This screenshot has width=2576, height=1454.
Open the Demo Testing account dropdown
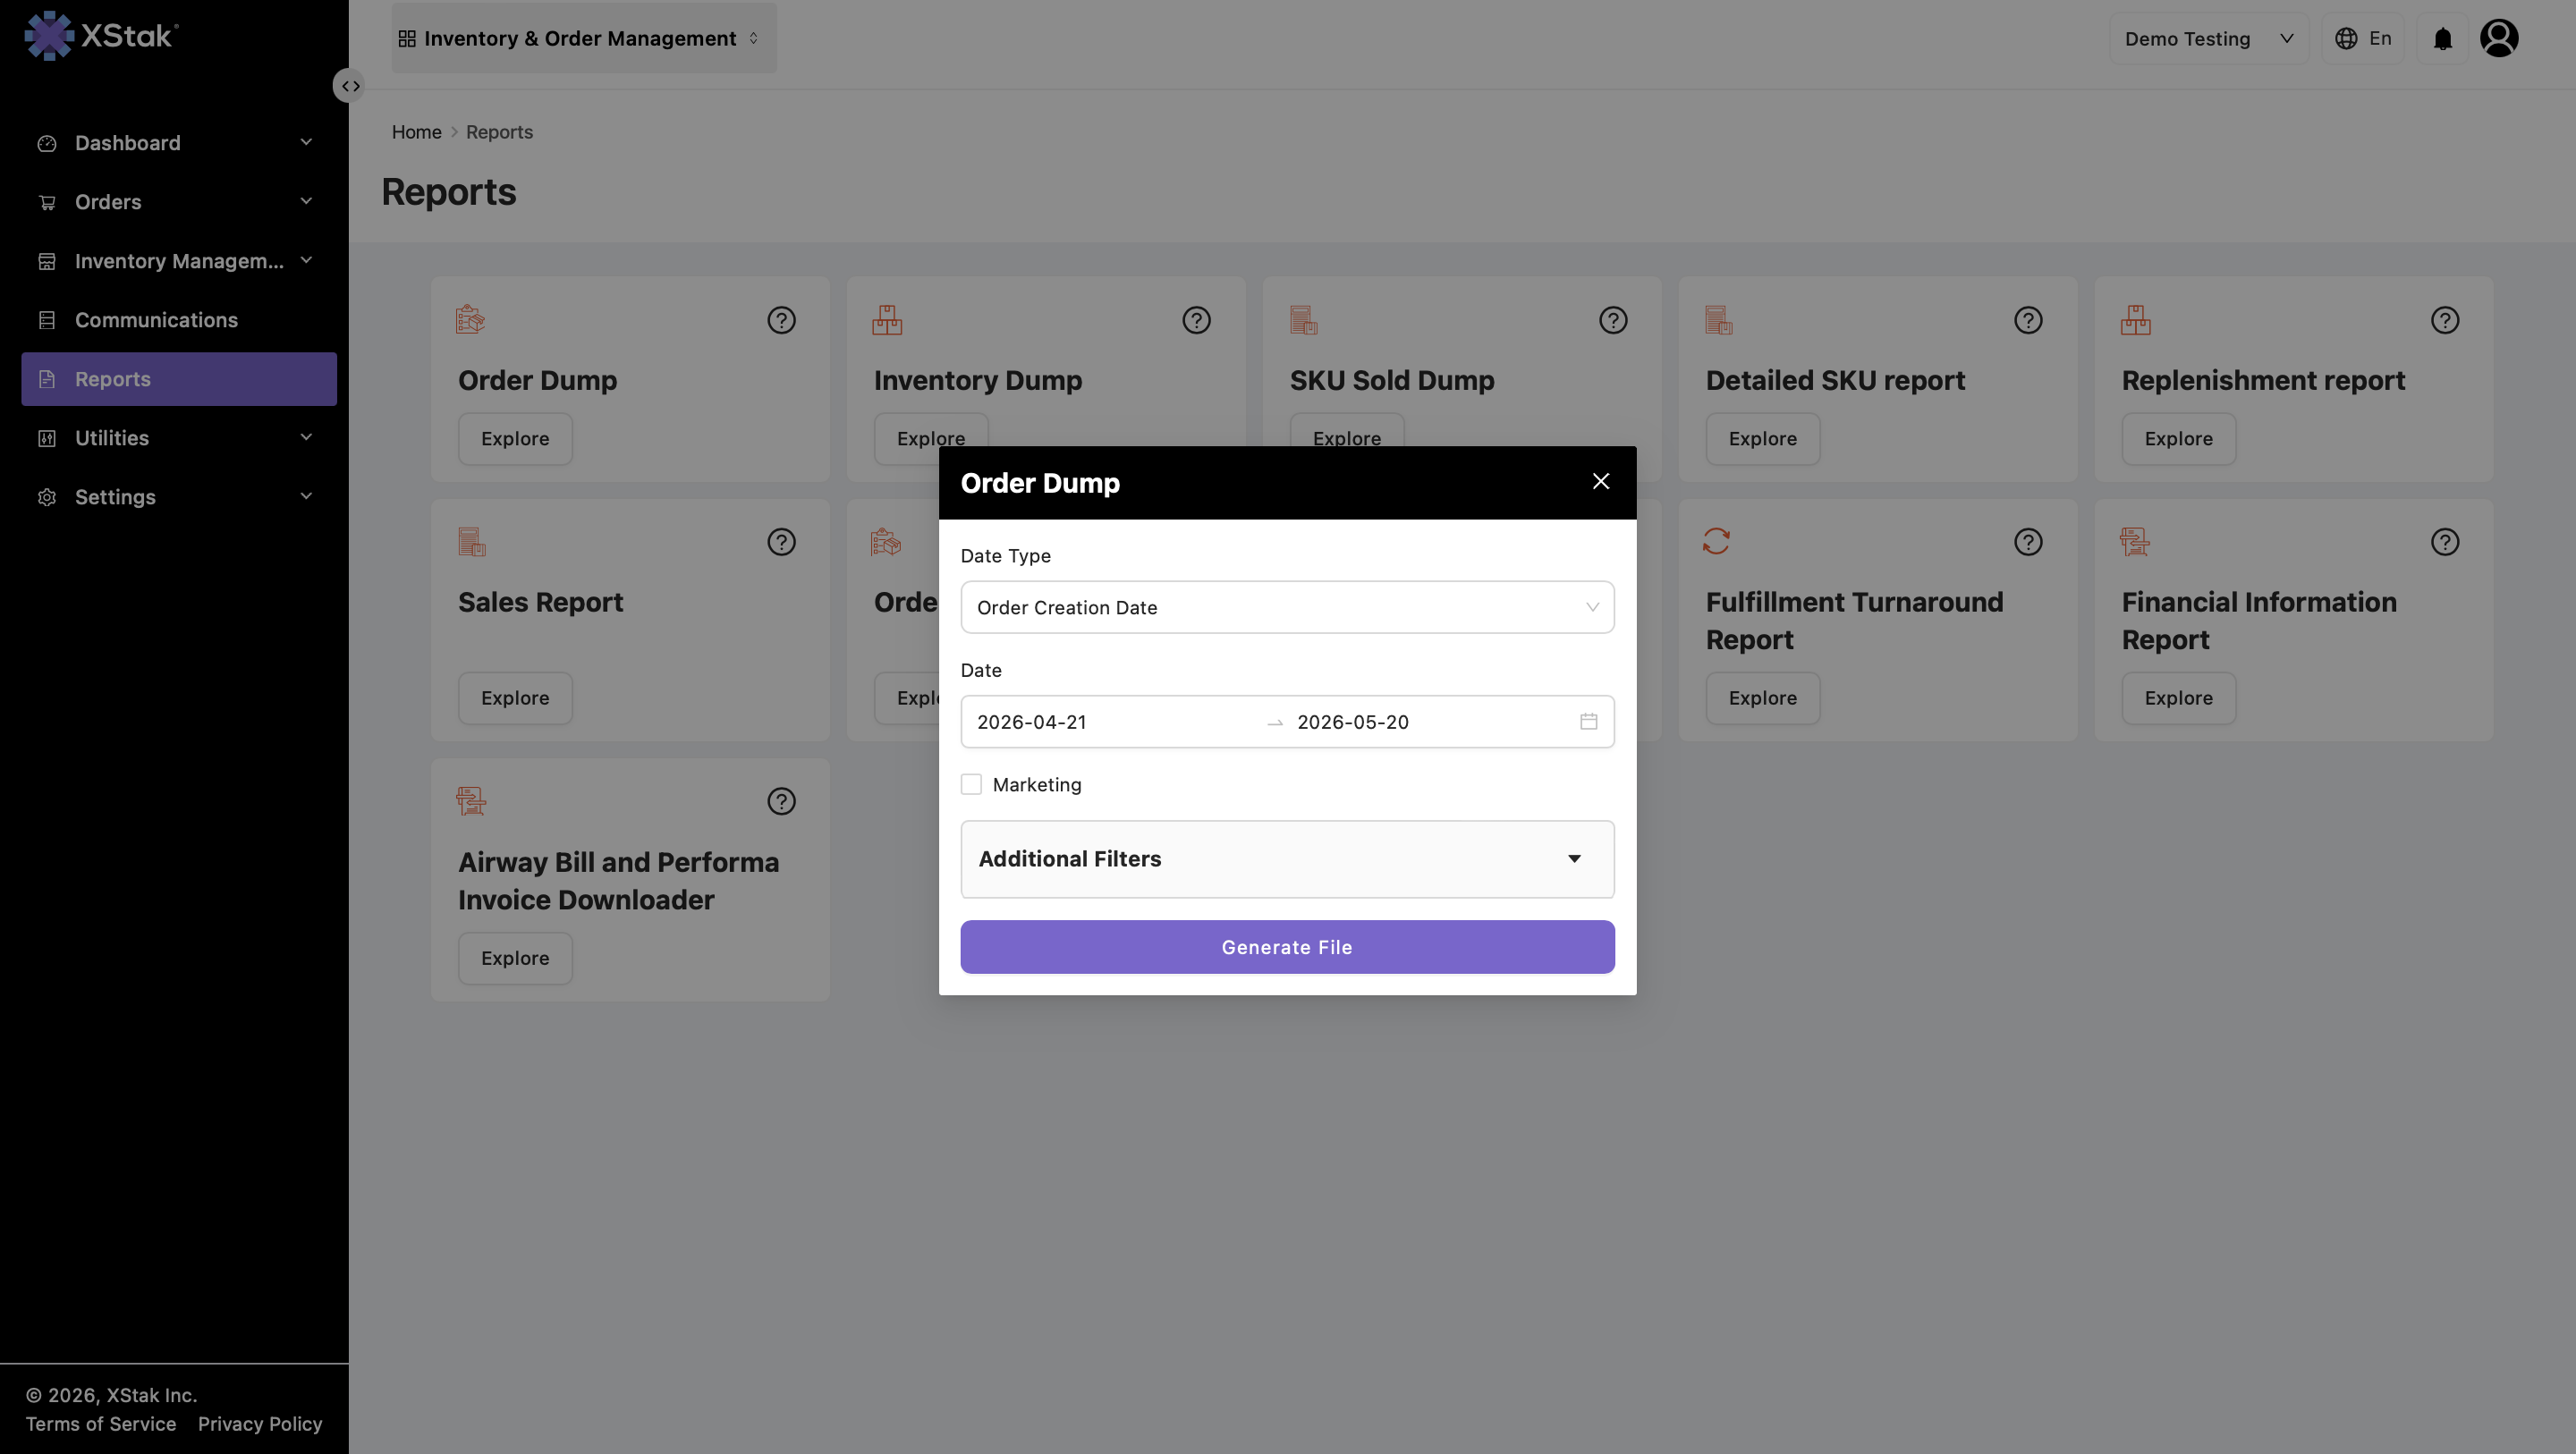pyautogui.click(x=2208, y=39)
